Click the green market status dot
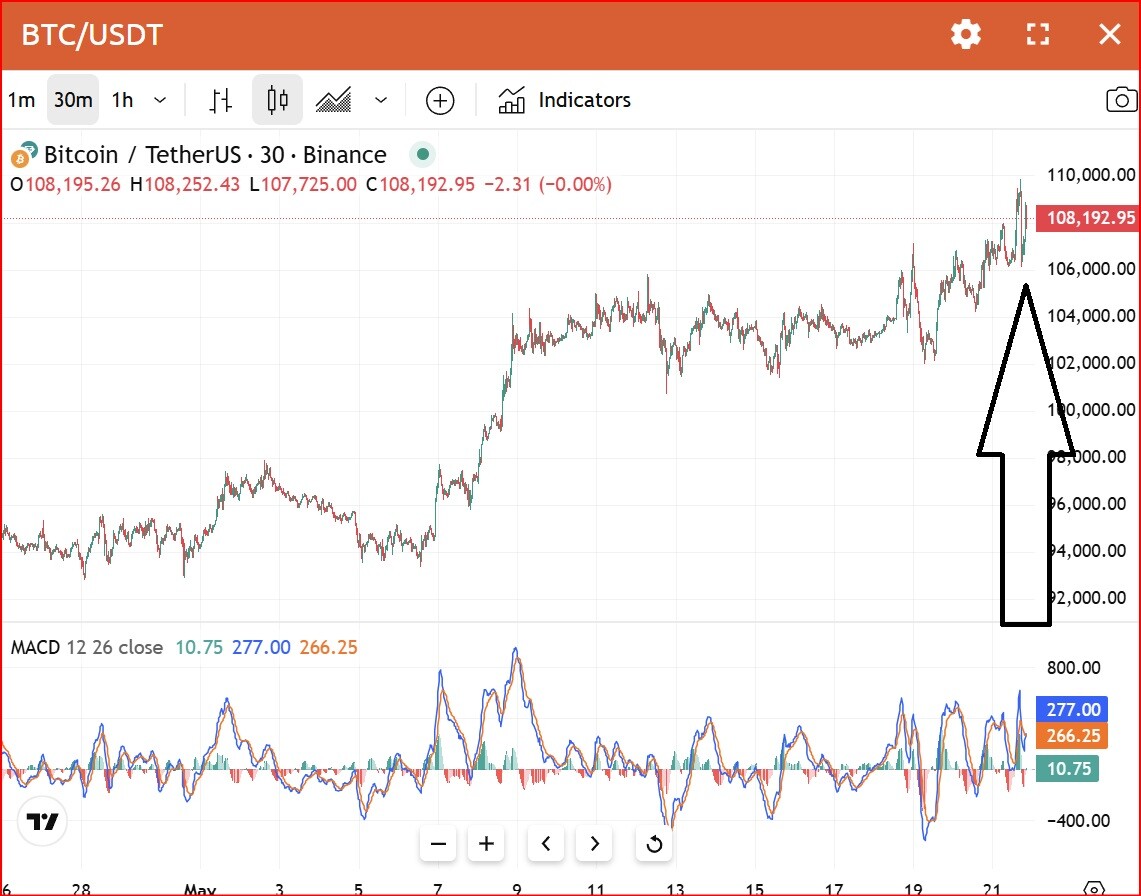This screenshot has height=896, width=1141. point(423,154)
